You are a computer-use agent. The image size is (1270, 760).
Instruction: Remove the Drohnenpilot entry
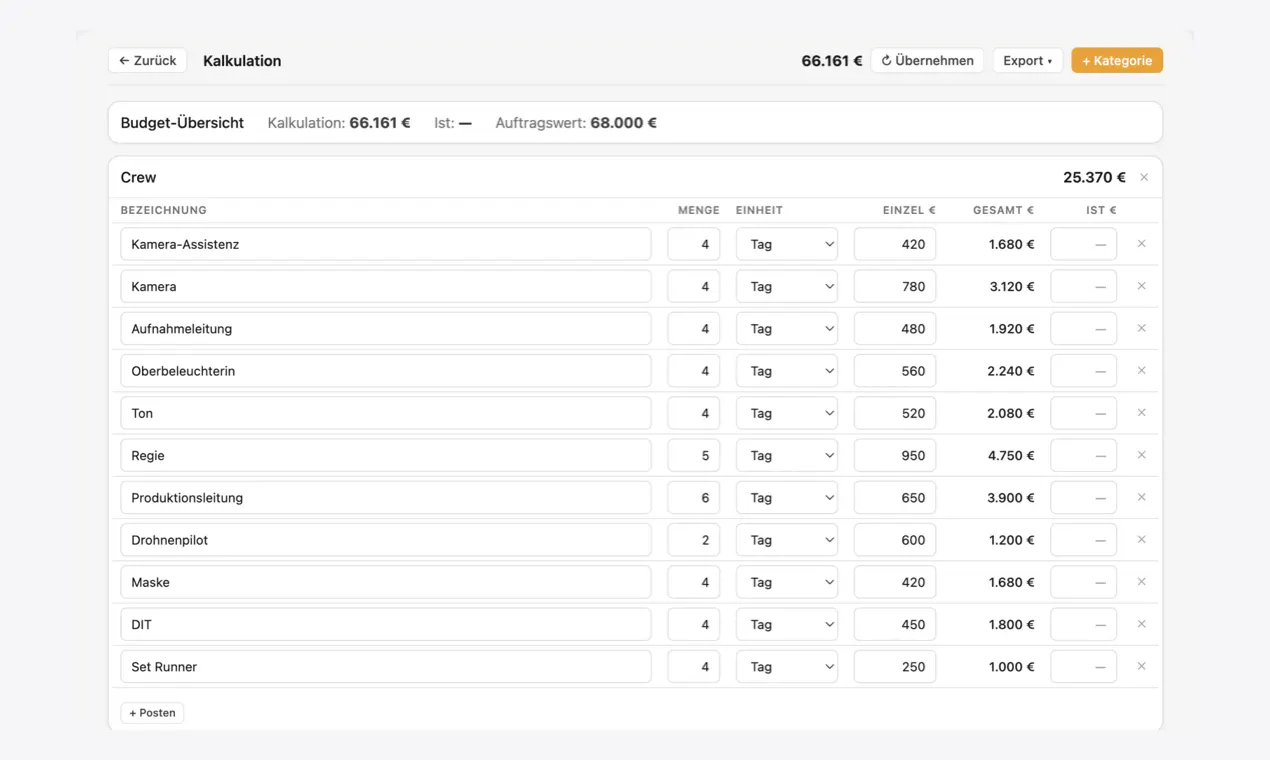[1141, 540]
